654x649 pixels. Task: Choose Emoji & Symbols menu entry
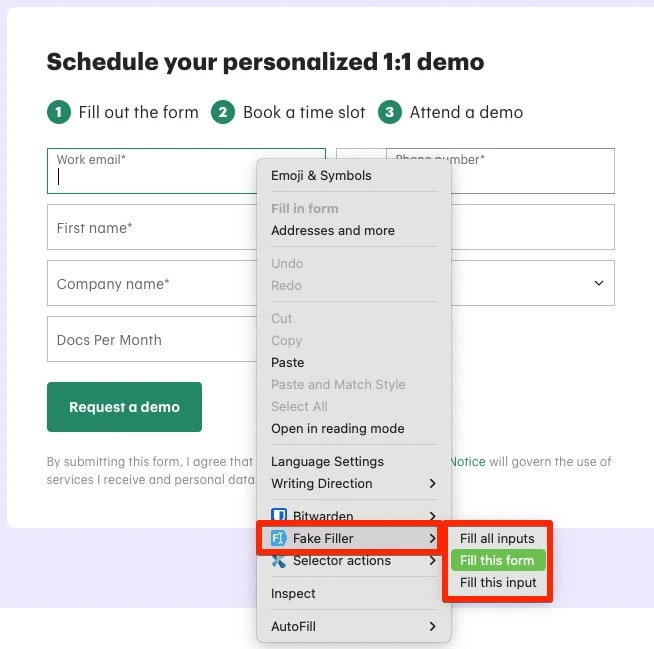click(x=321, y=176)
